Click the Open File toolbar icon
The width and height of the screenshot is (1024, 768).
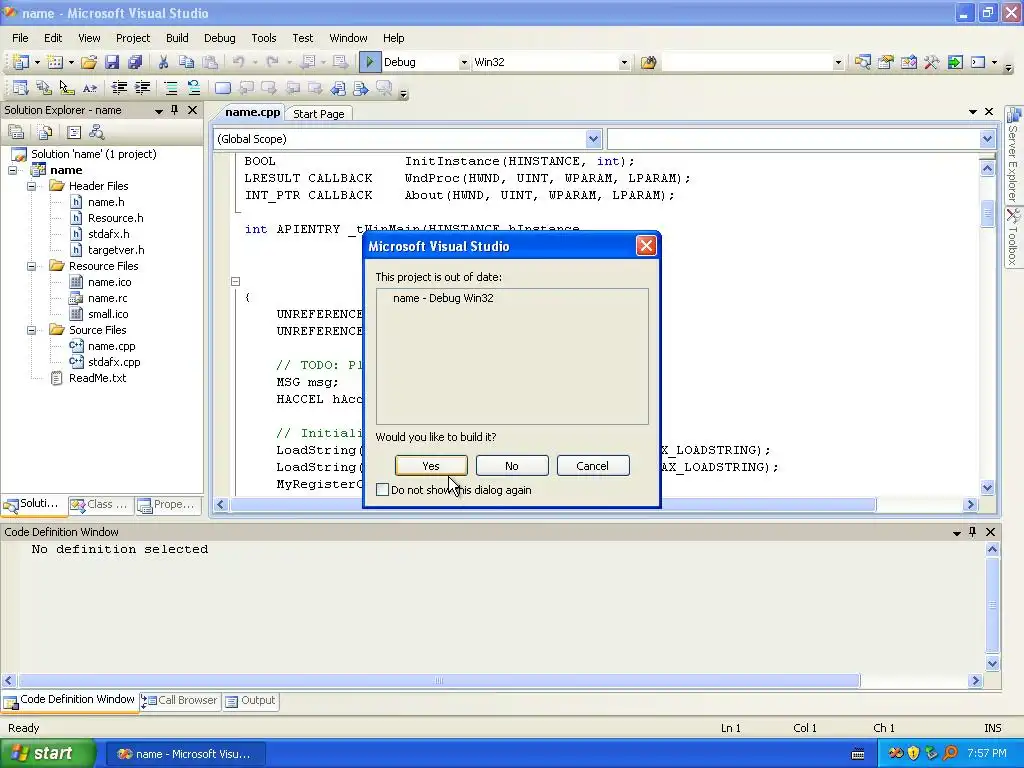[x=89, y=62]
